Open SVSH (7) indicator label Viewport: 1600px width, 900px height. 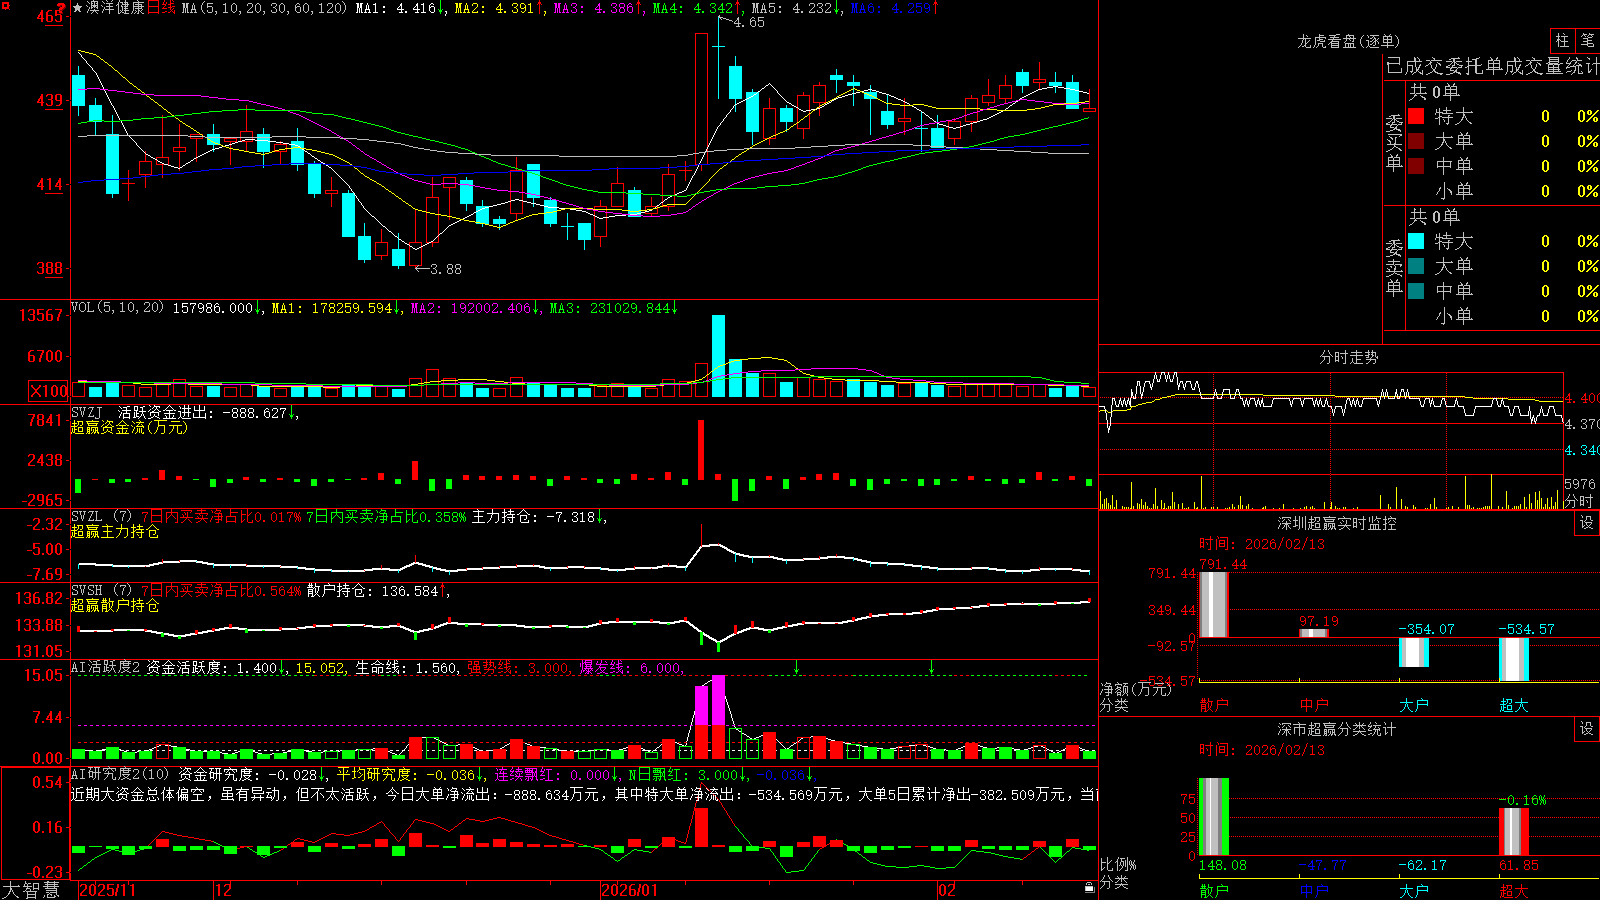pyautogui.click(x=101, y=591)
